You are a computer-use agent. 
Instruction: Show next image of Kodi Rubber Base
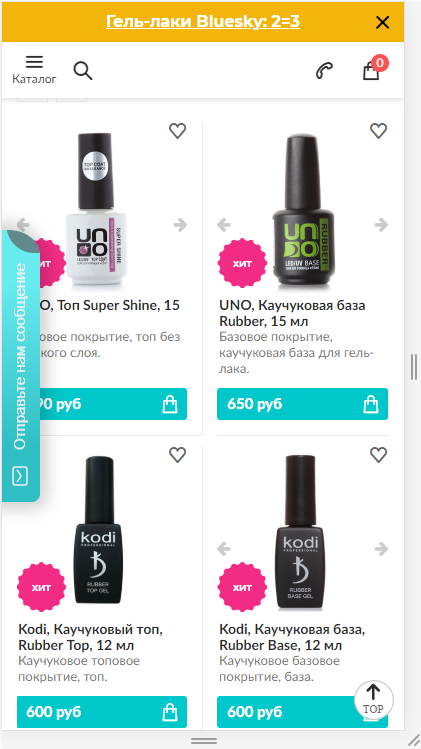point(381,549)
